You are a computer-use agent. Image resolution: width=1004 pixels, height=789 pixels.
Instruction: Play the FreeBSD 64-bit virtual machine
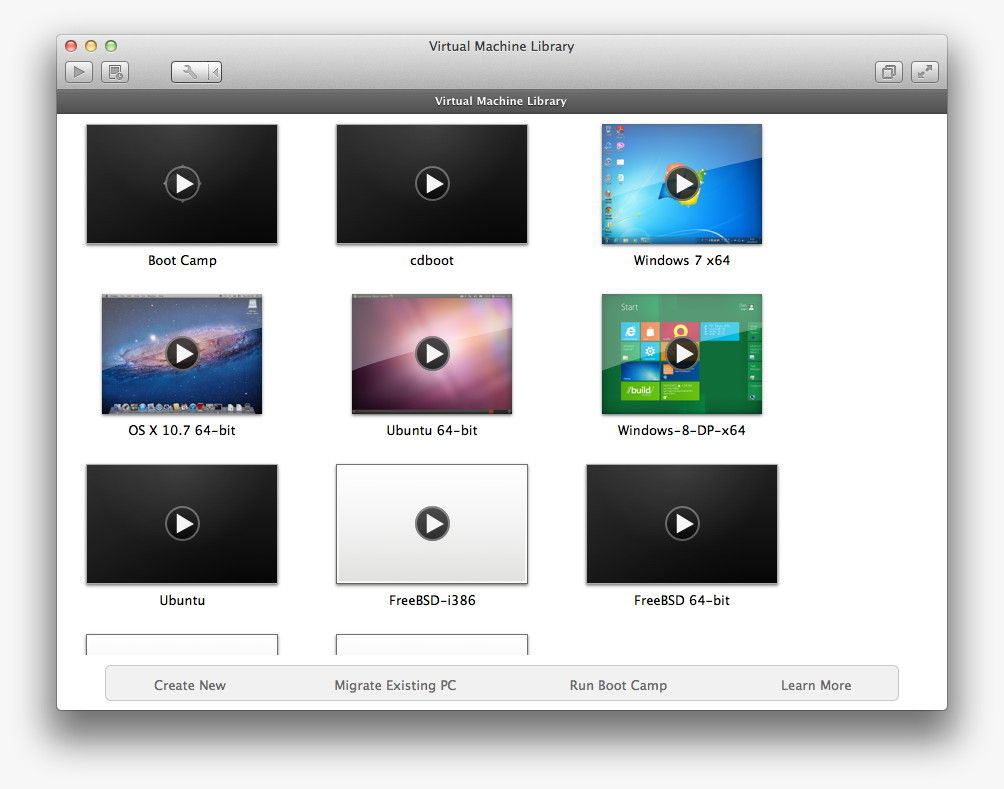coord(682,524)
